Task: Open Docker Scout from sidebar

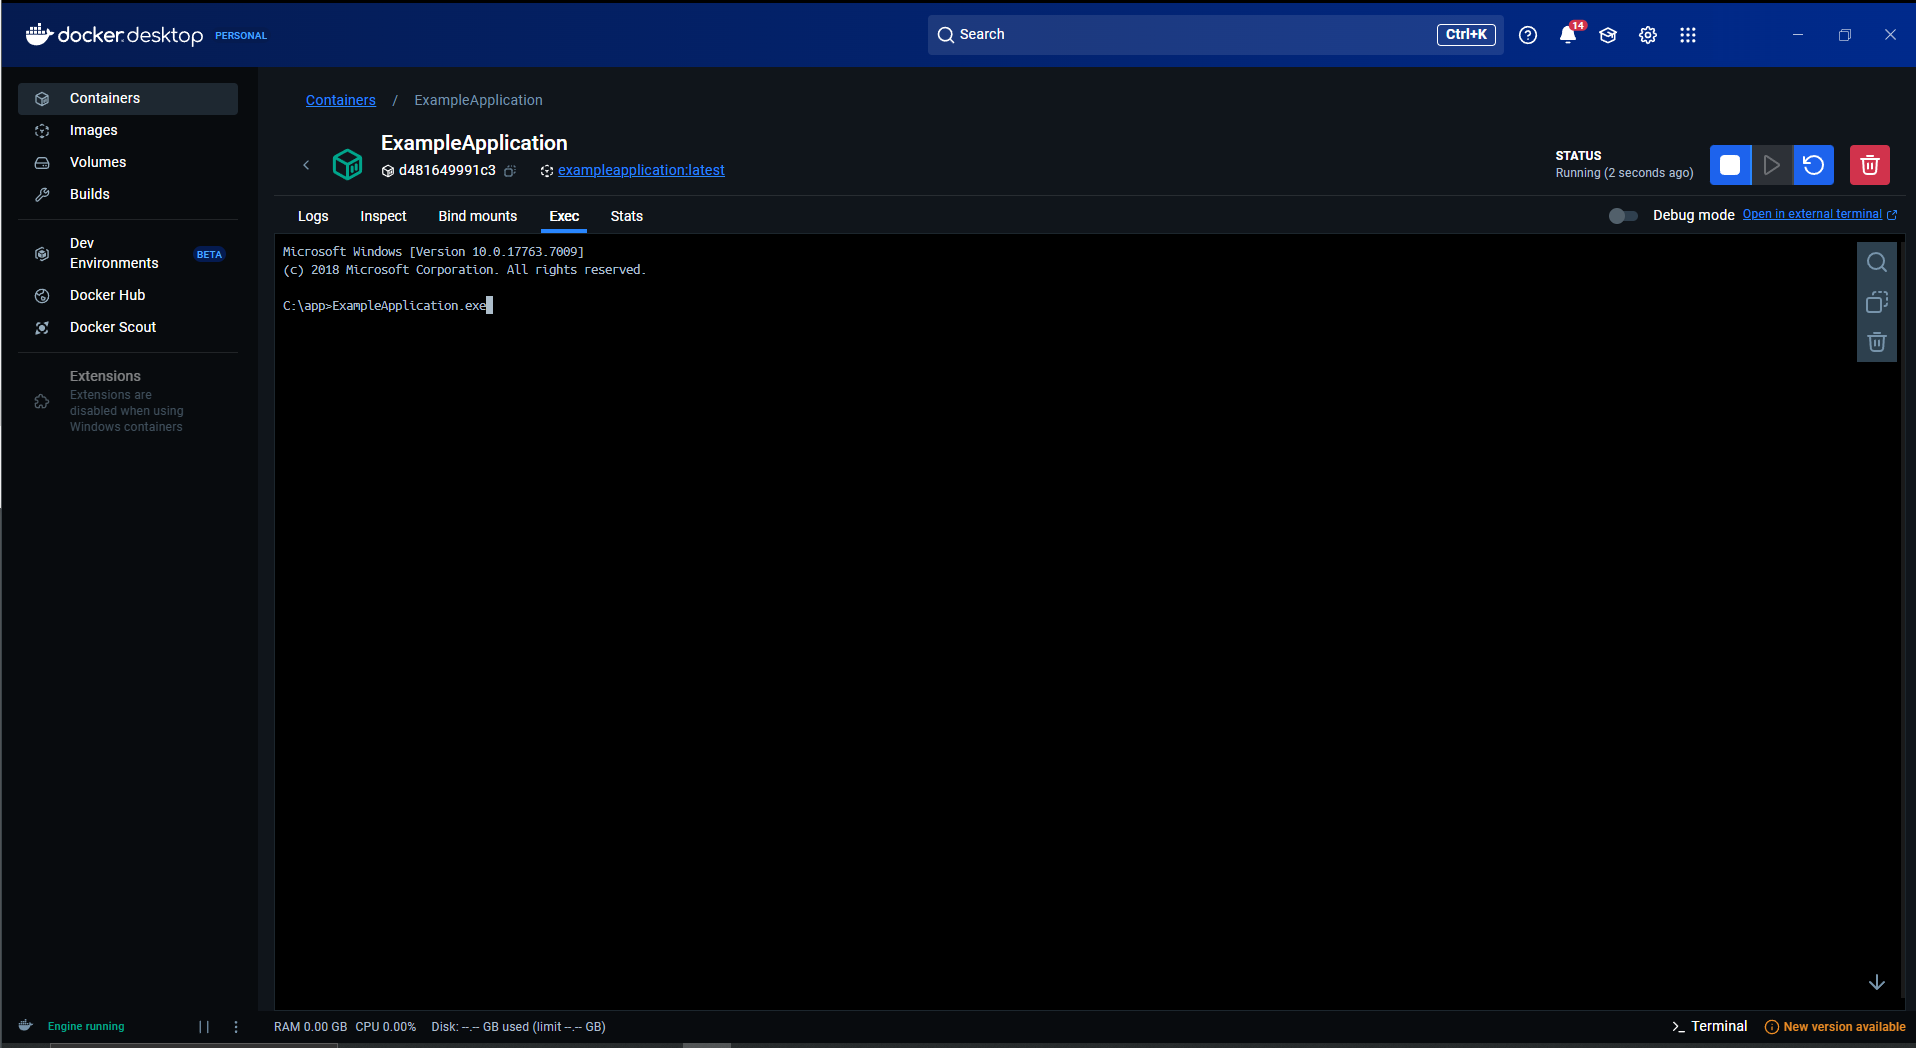Action: [128, 327]
